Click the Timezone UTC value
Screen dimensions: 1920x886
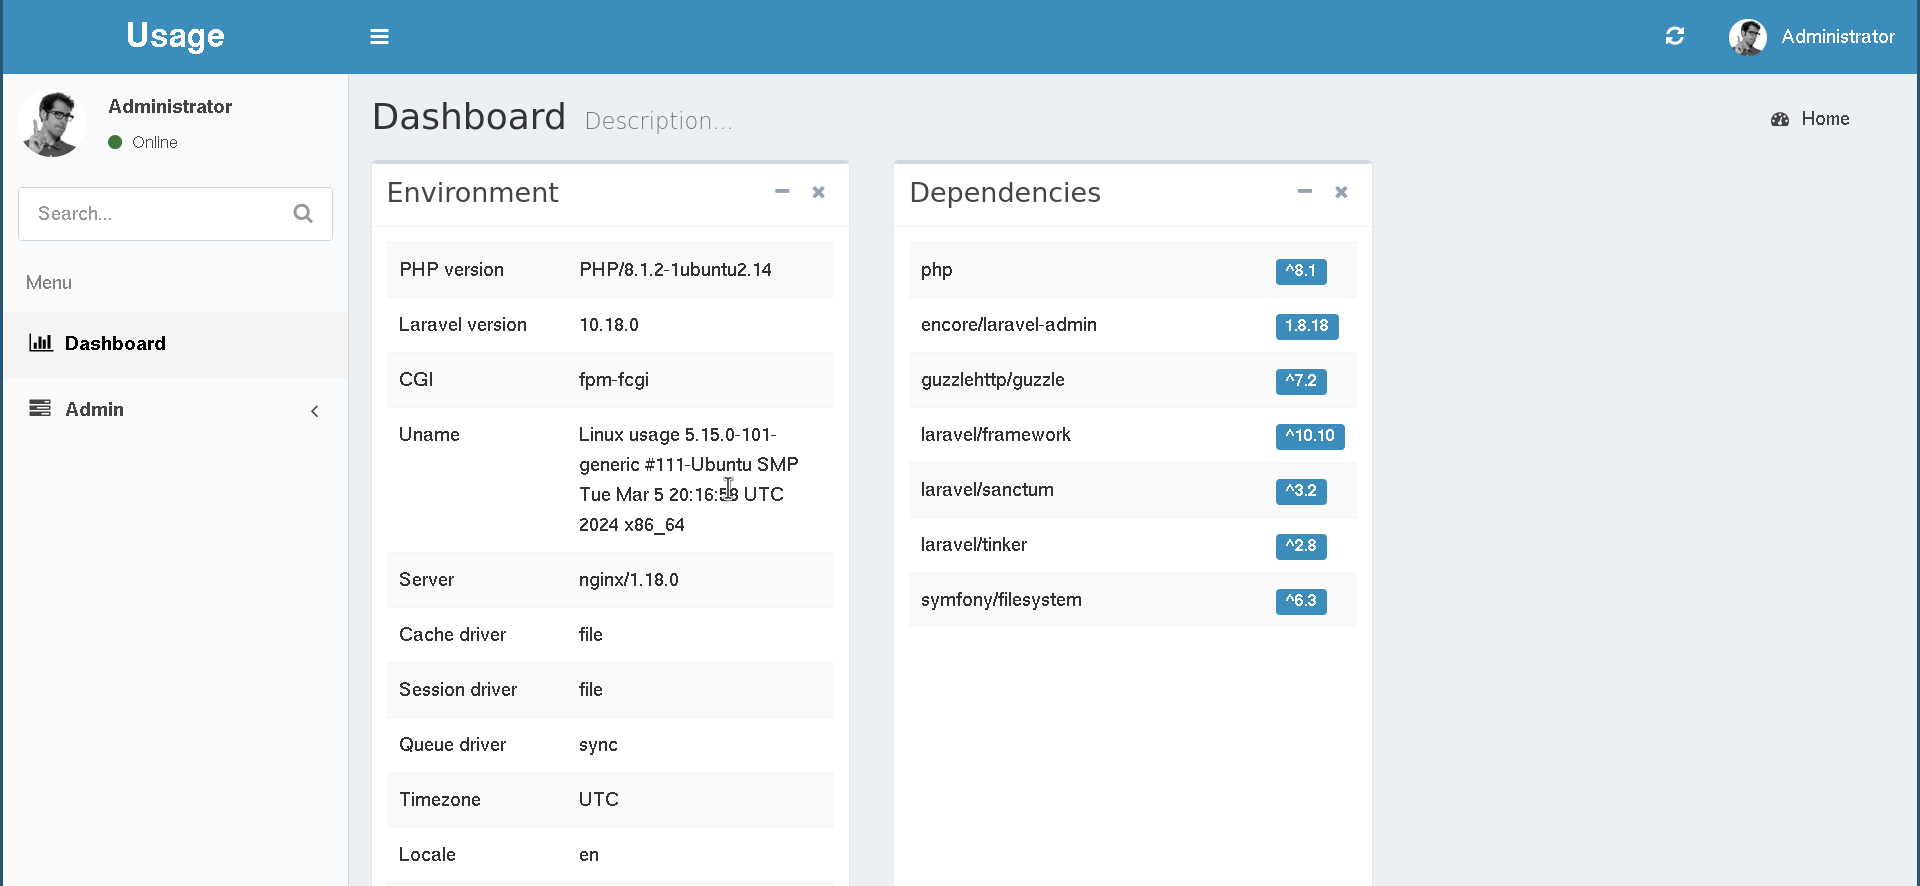pyautogui.click(x=599, y=800)
